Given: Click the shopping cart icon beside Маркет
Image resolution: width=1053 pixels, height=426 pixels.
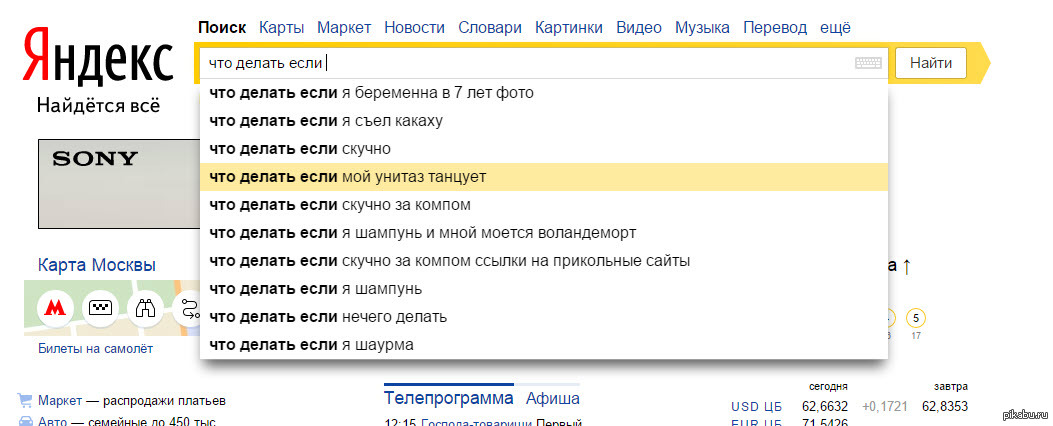Looking at the screenshot, I should coord(26,401).
